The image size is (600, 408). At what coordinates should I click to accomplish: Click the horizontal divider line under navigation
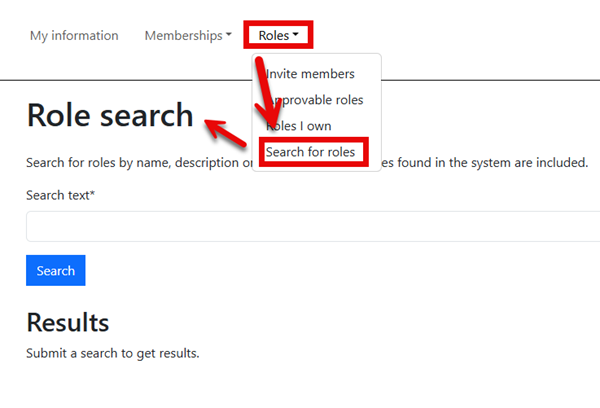pyautogui.click(x=300, y=80)
